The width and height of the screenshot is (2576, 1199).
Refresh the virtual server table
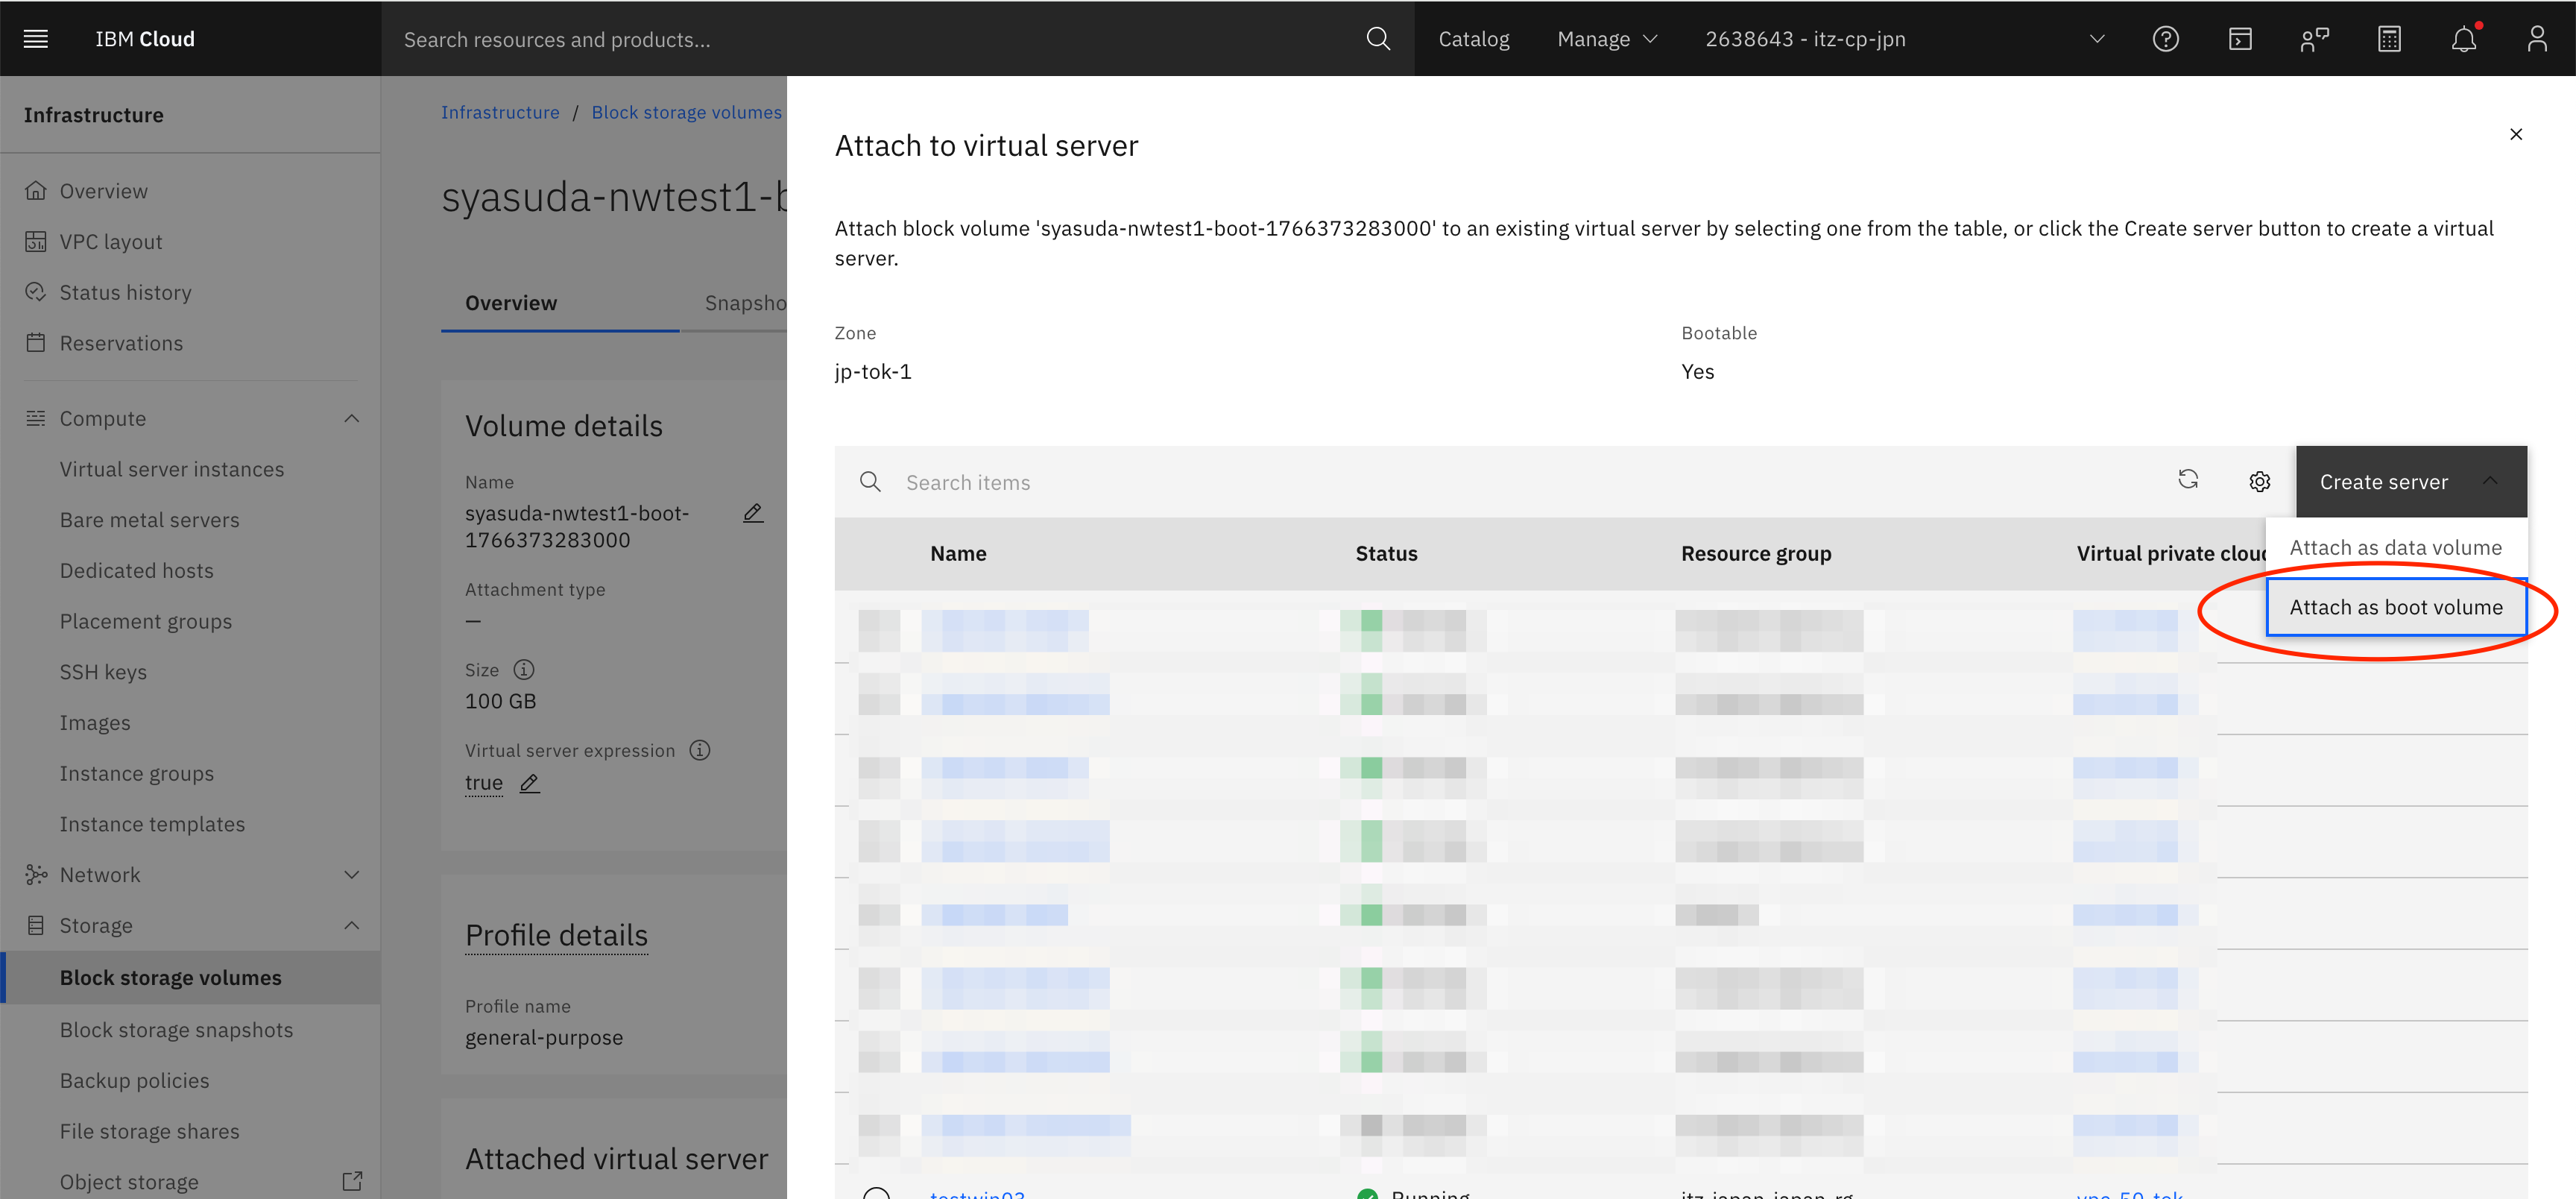coord(2188,480)
